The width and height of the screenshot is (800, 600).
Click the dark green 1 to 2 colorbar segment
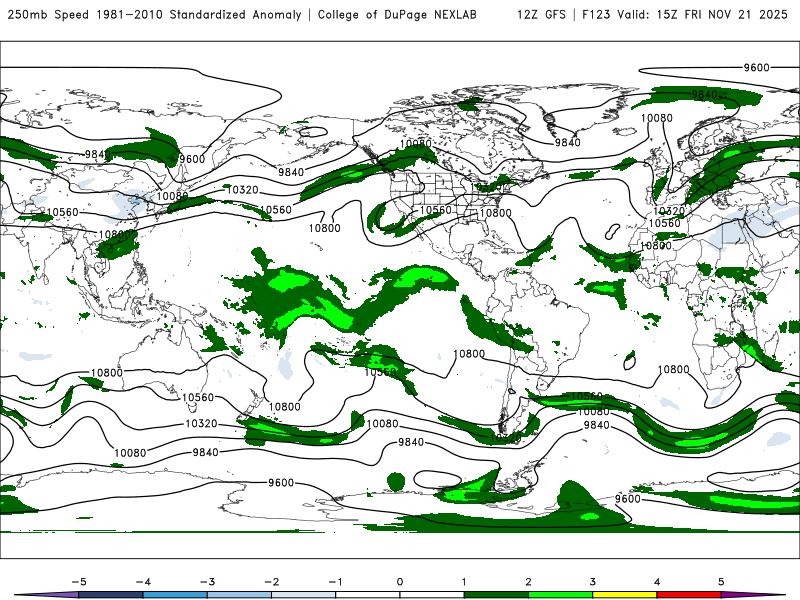coord(496,595)
